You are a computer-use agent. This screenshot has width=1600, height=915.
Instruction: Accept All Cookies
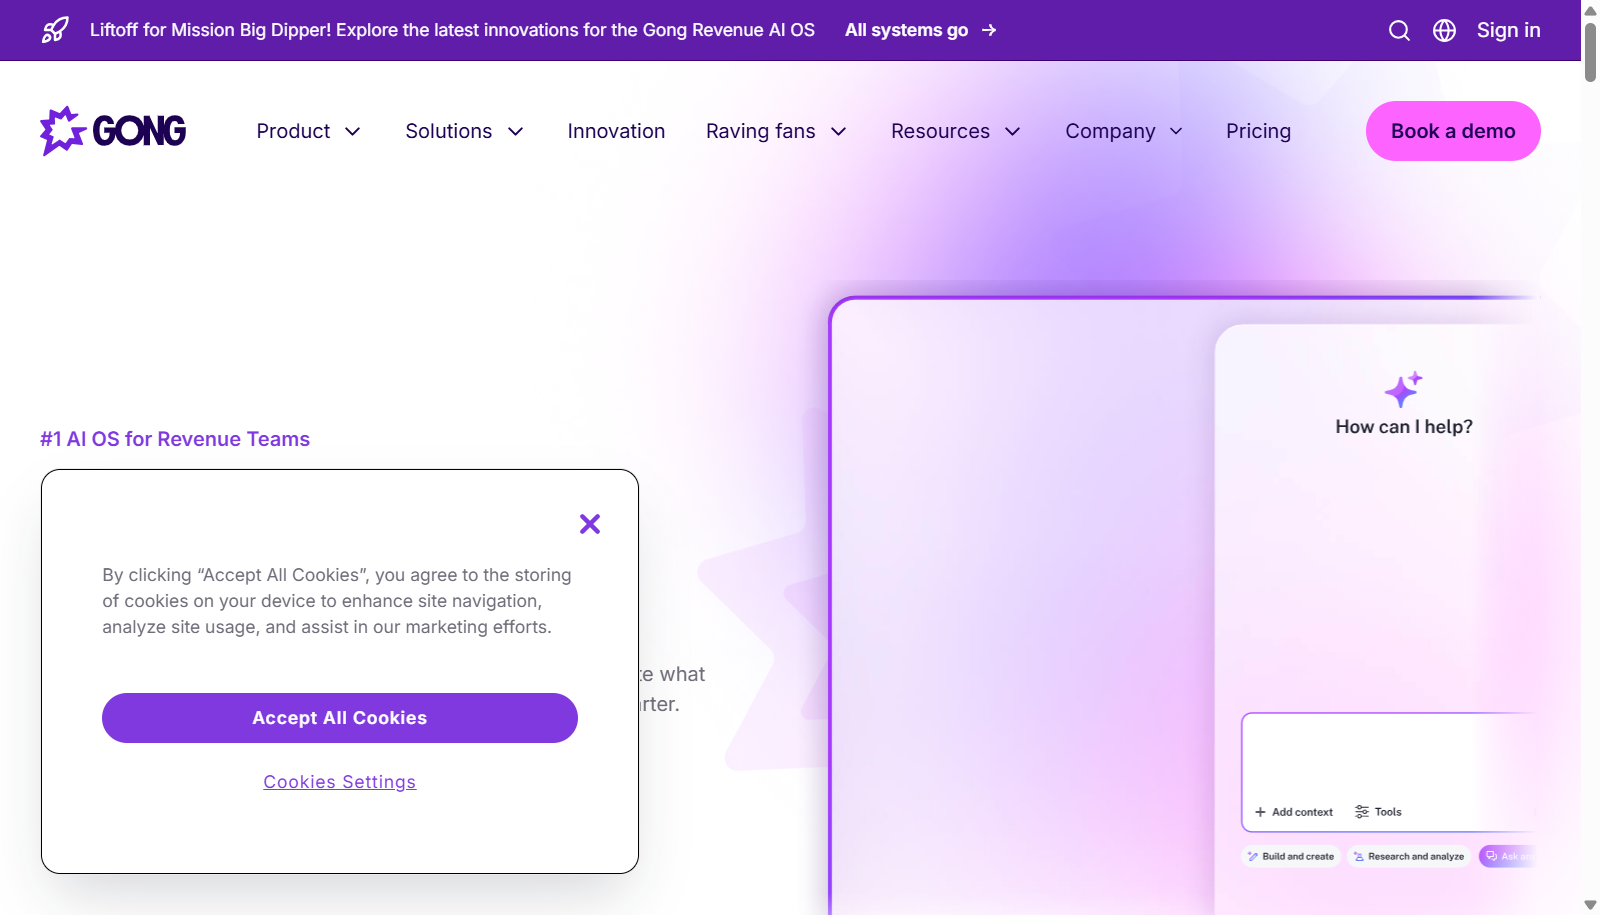pos(340,718)
